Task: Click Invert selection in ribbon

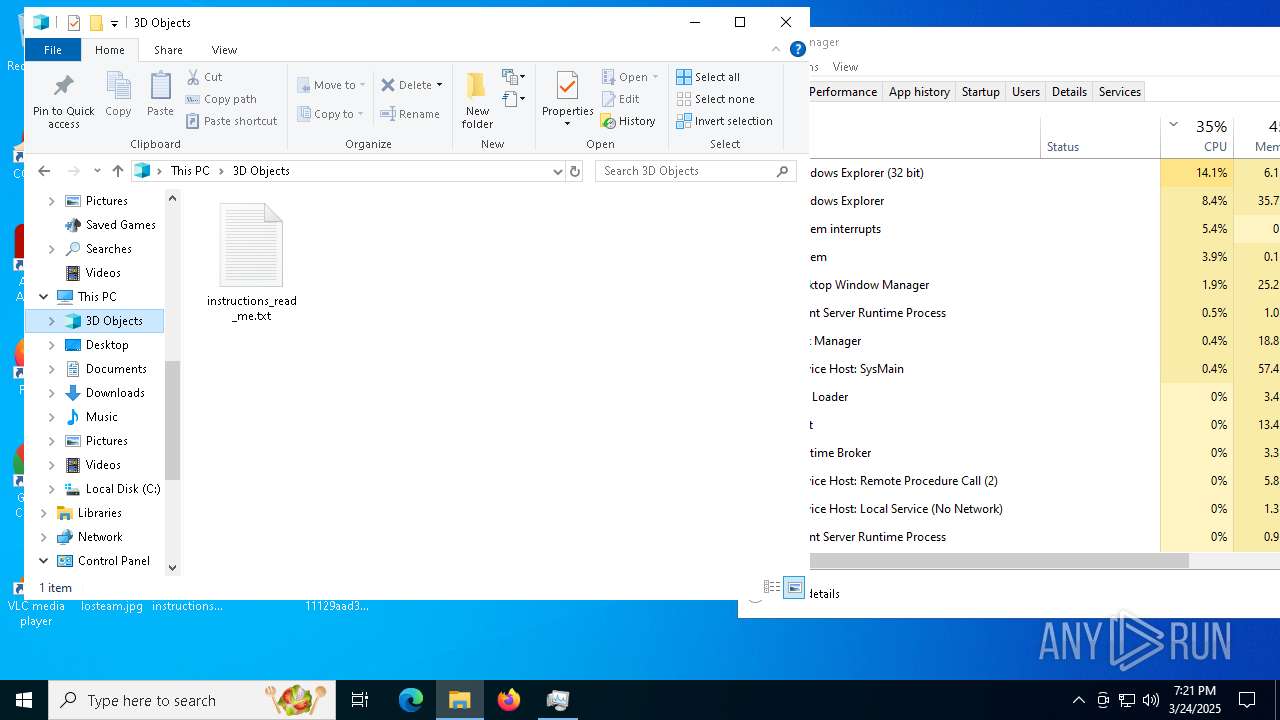Action: (724, 121)
